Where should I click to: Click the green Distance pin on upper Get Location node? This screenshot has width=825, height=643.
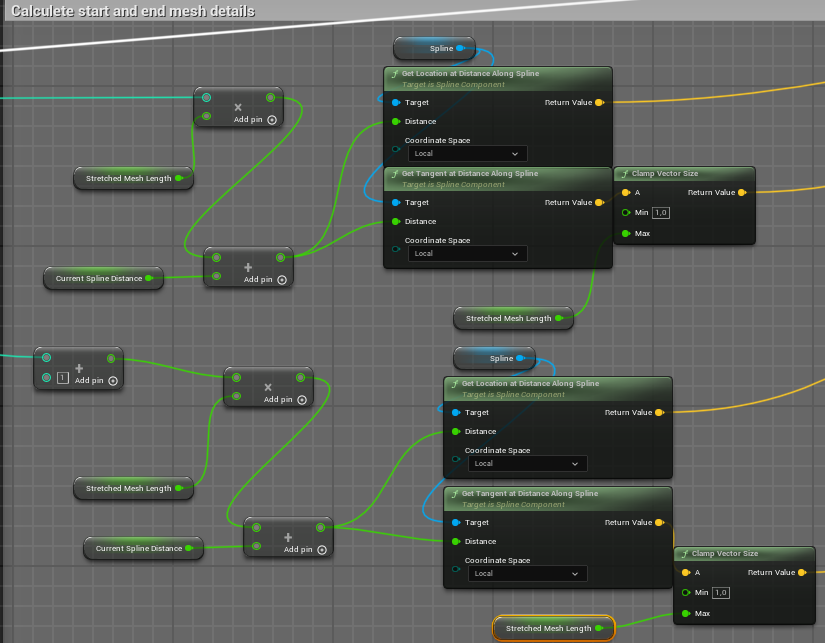tap(396, 122)
